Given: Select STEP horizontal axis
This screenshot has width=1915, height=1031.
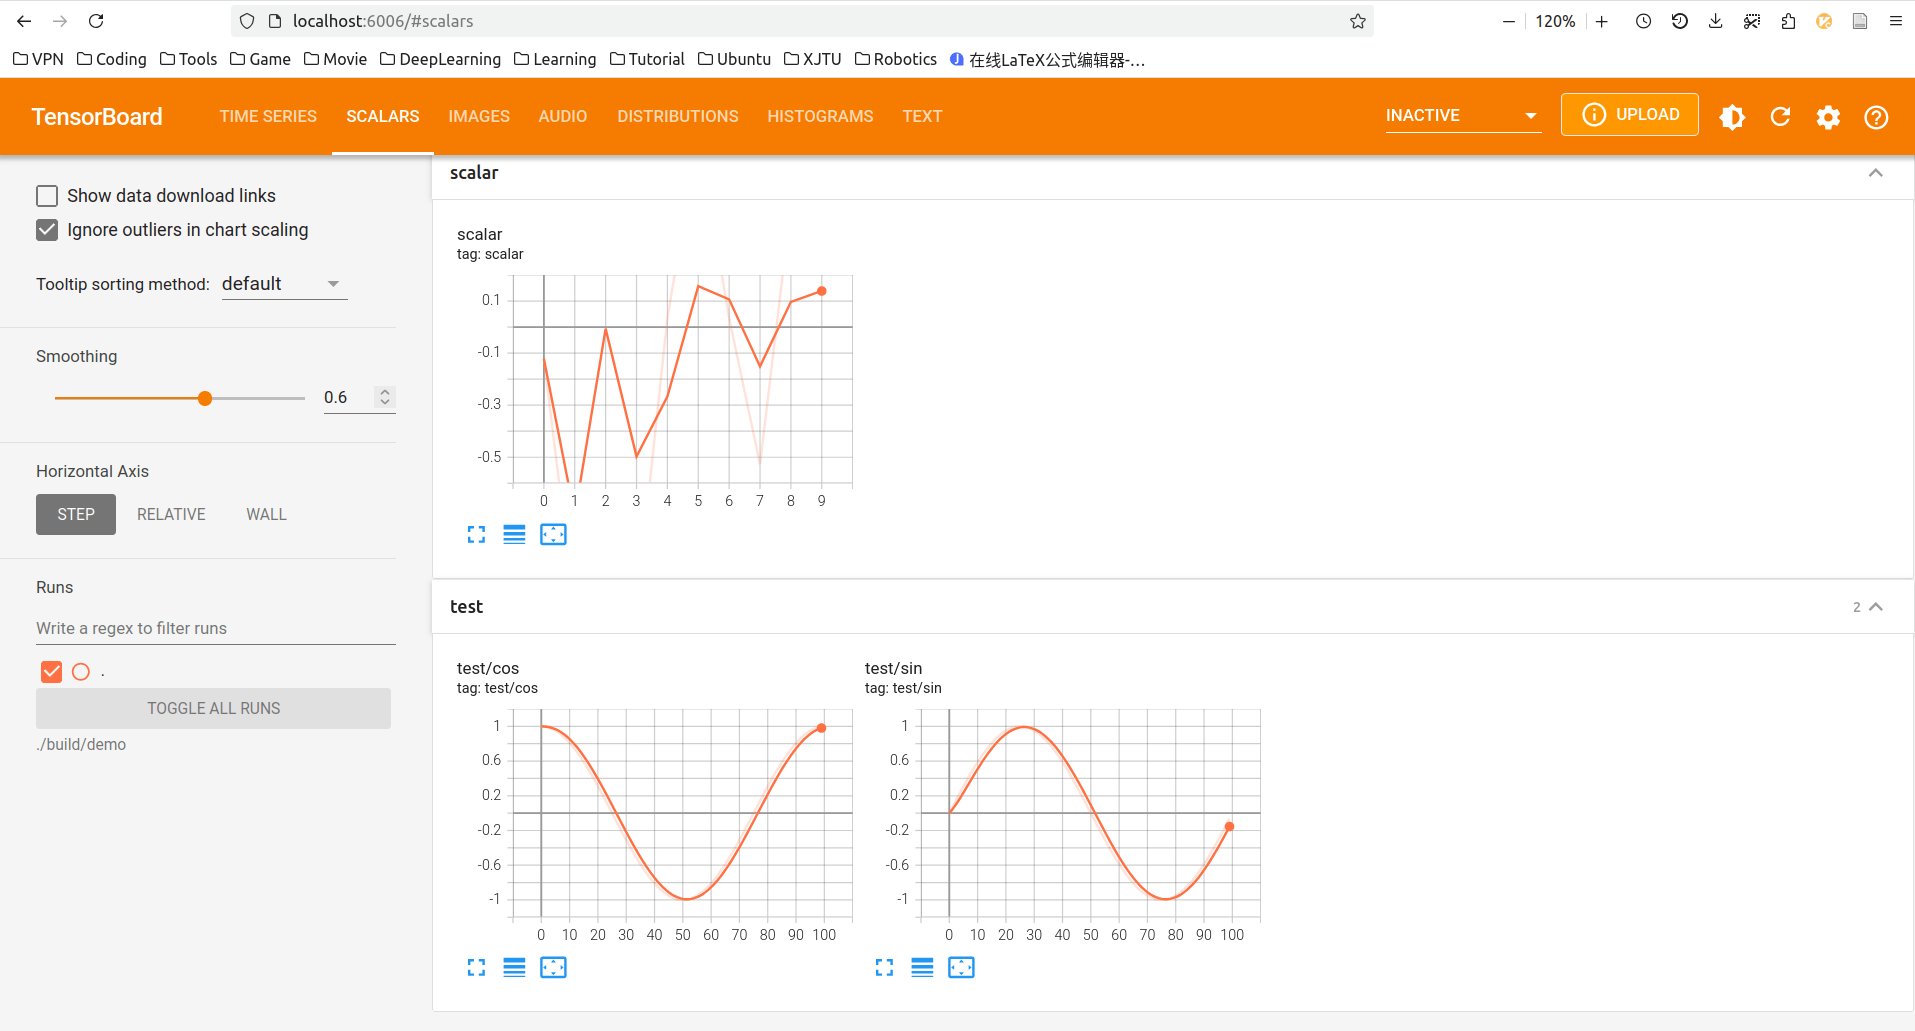Looking at the screenshot, I should 76,514.
